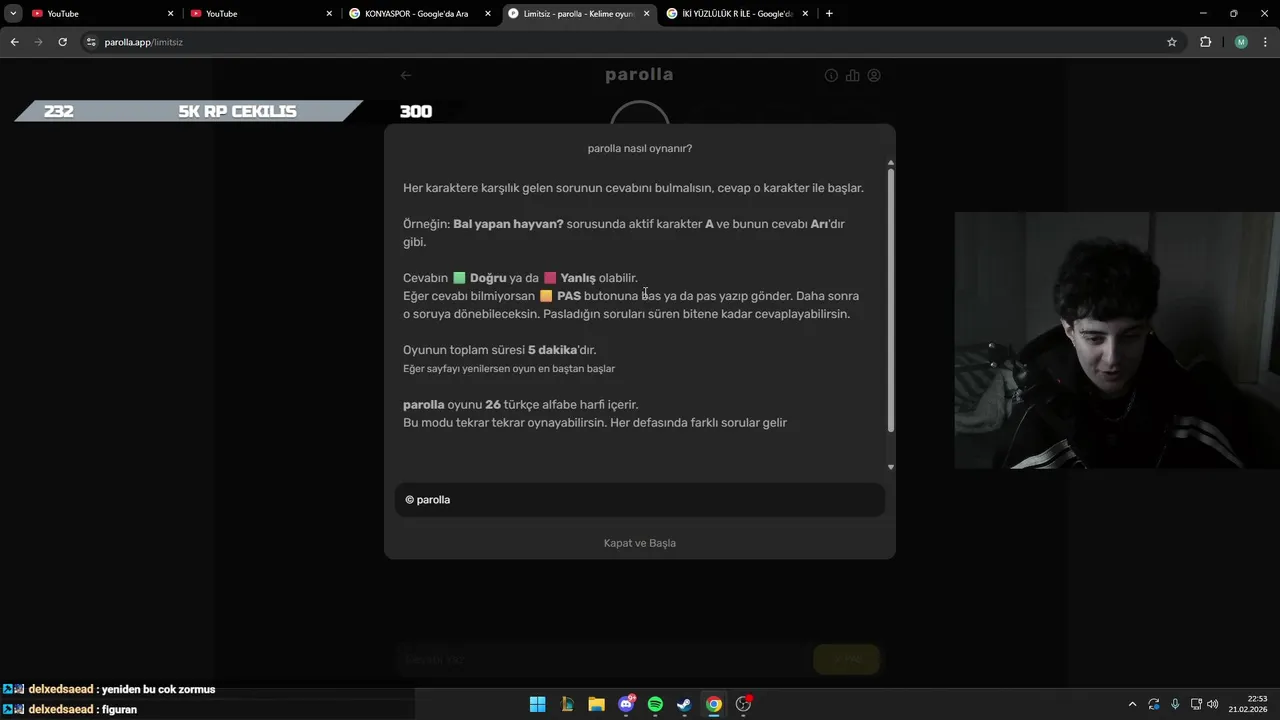
Task: Click the parolla.app/limitsiz address bar
Action: click(630, 42)
